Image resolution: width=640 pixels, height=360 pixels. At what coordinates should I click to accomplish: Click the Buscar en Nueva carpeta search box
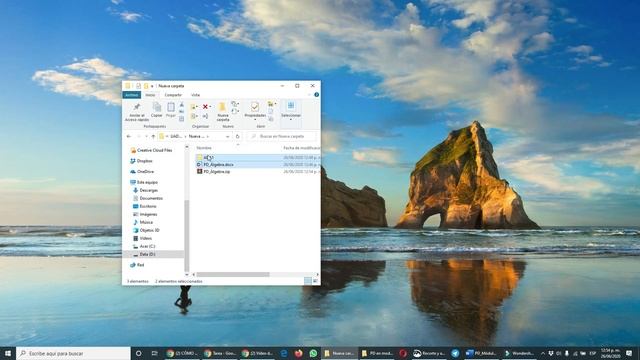282,136
